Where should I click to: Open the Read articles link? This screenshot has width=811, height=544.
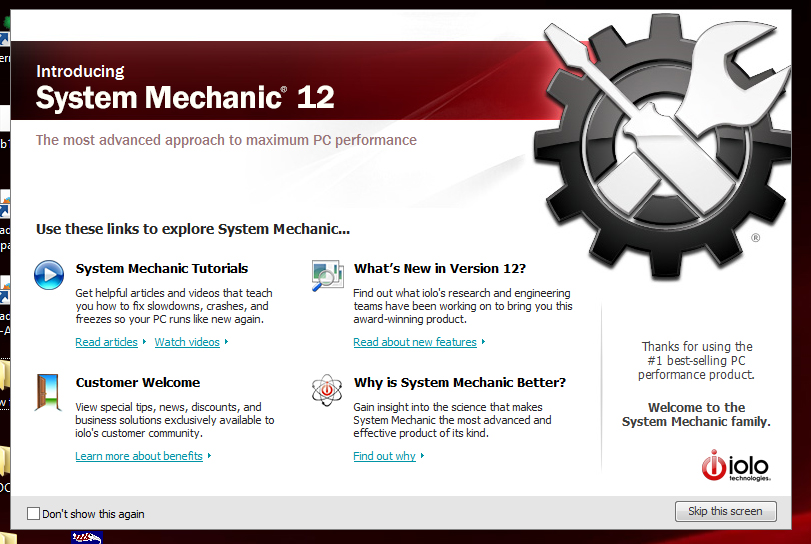pos(107,342)
